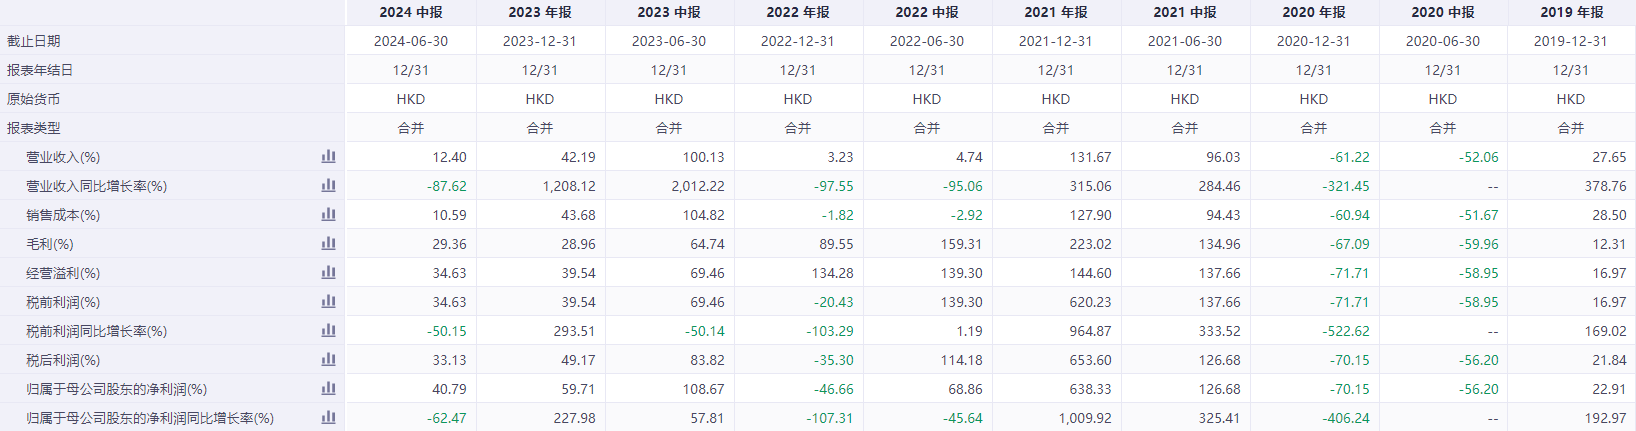Open chart icon for 税前利润同比增长率(%) row

[328, 331]
